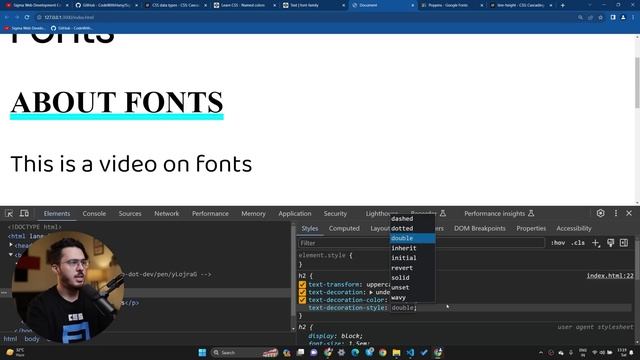
Task: Select the Accessibility sidebar tab
Action: pos(573,229)
